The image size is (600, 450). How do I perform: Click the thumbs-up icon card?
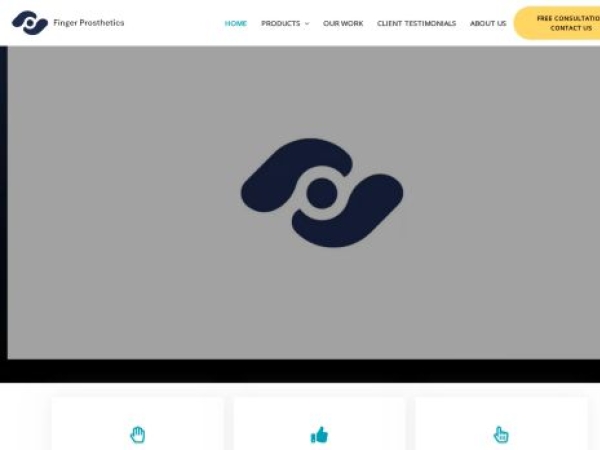point(319,434)
